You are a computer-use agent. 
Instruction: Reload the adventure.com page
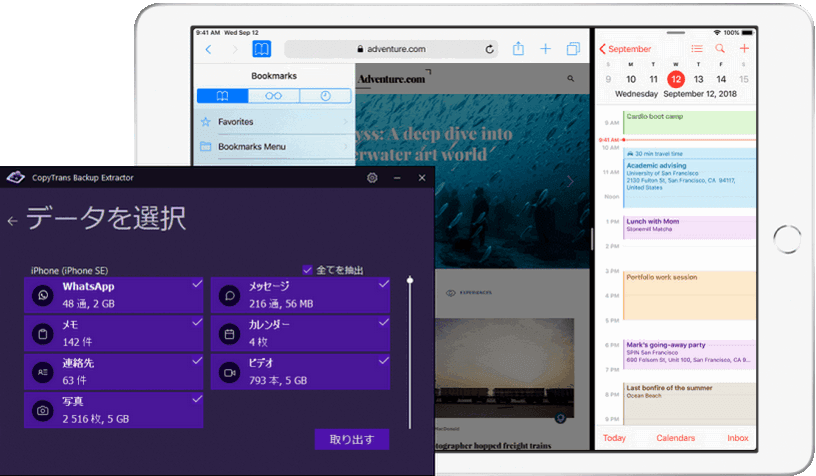click(489, 49)
